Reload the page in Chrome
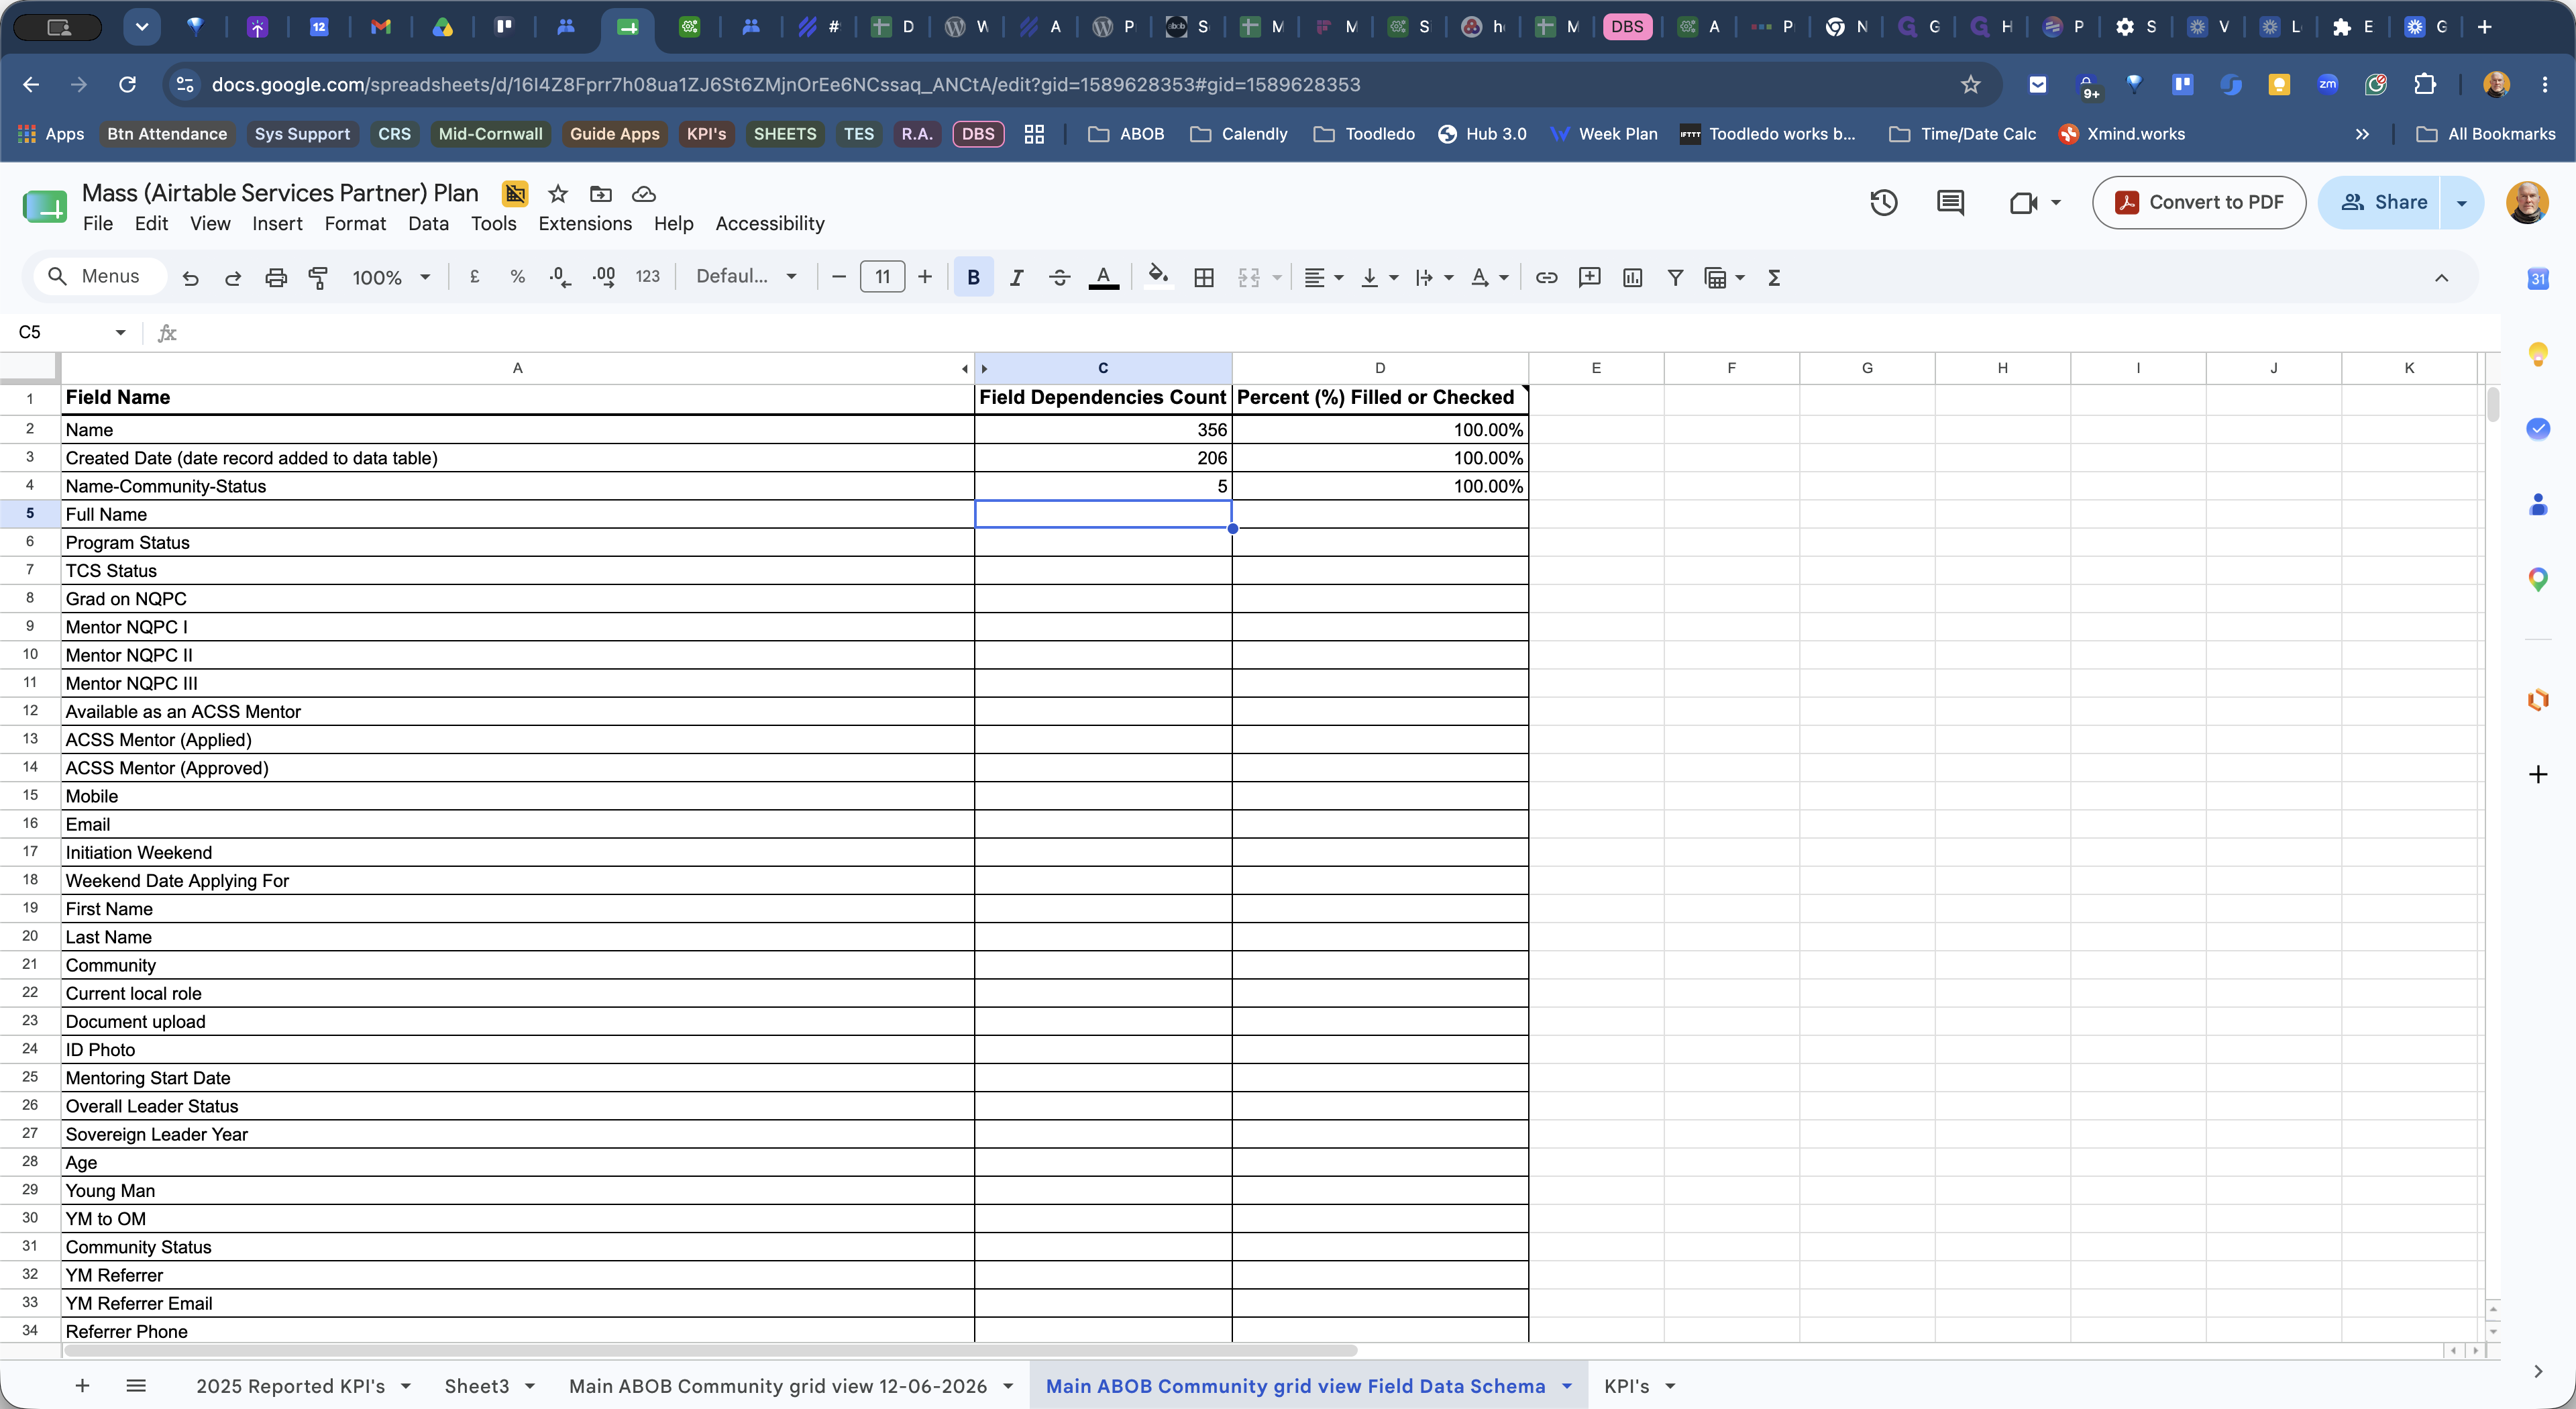Viewport: 2576px width, 1409px height. 127,85
